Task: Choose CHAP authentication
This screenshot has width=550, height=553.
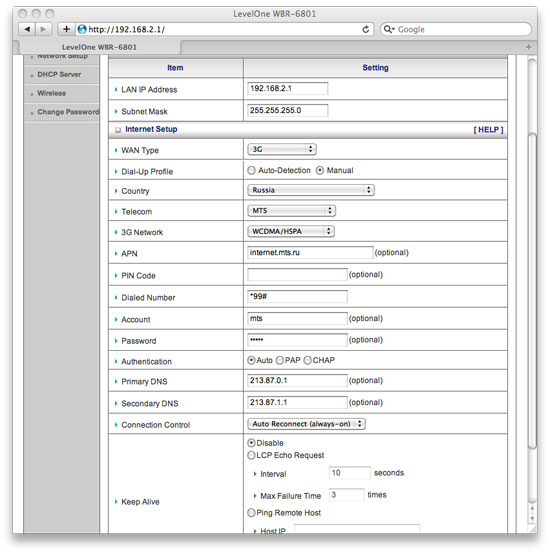Action: click(x=308, y=360)
